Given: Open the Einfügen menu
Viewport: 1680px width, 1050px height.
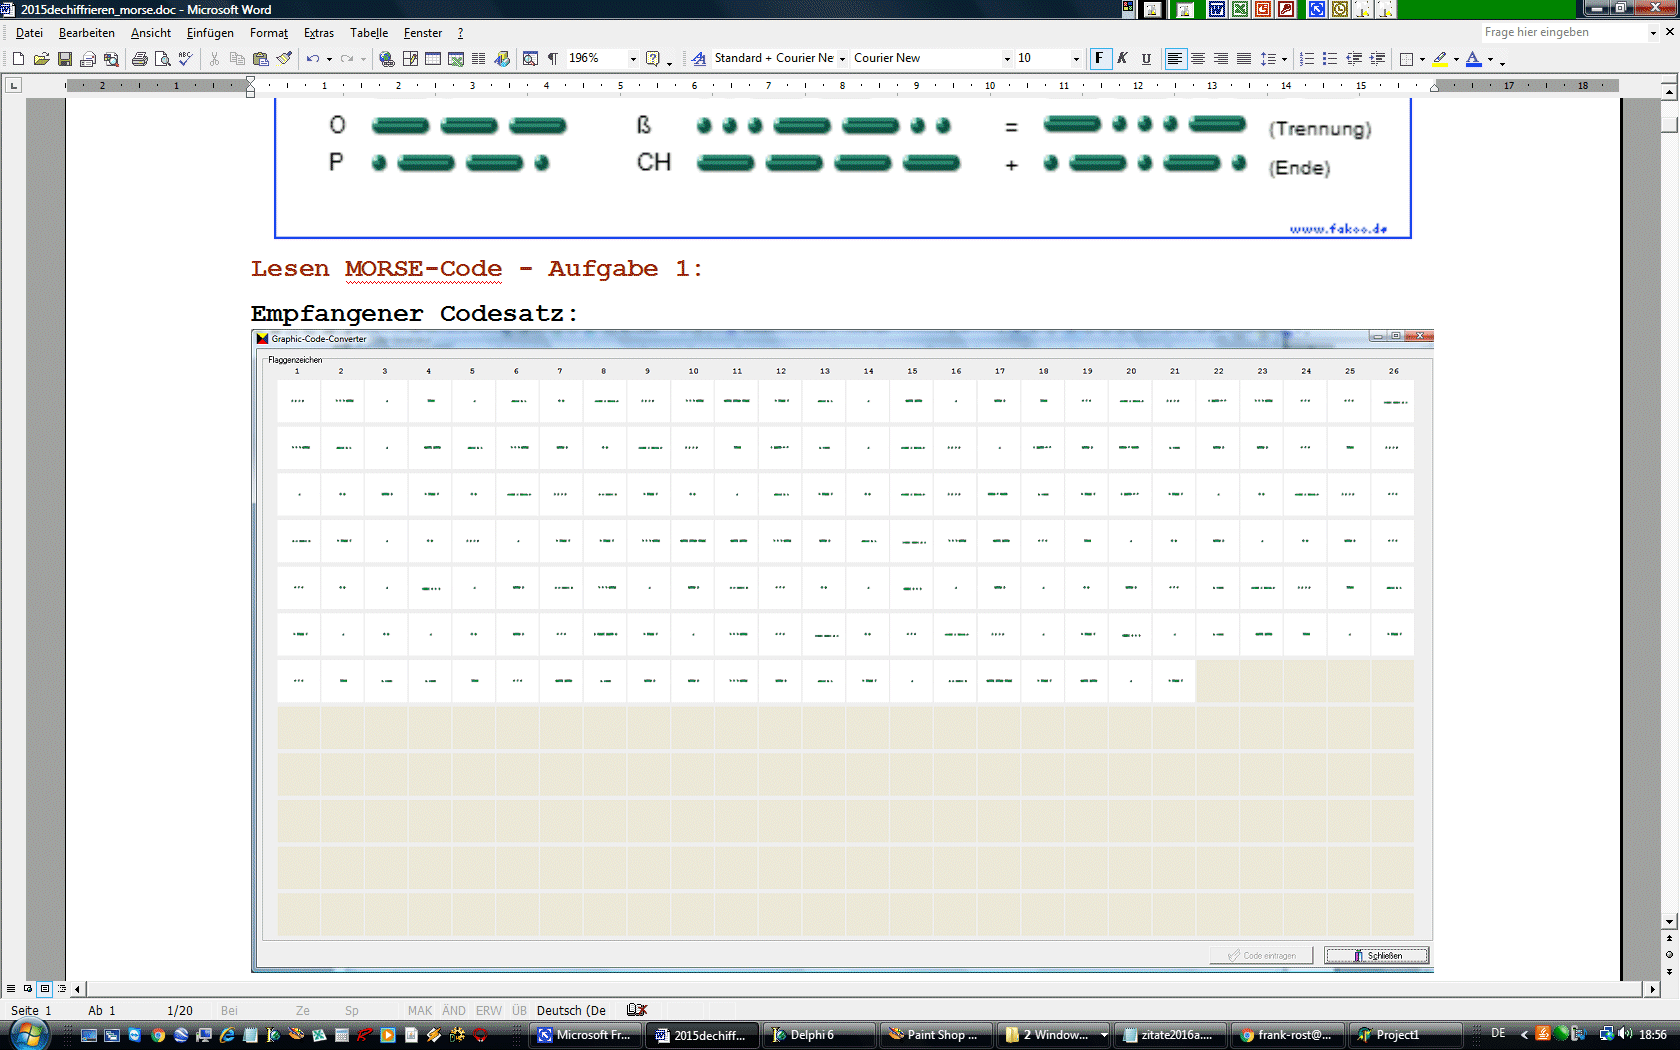Looking at the screenshot, I should (210, 33).
